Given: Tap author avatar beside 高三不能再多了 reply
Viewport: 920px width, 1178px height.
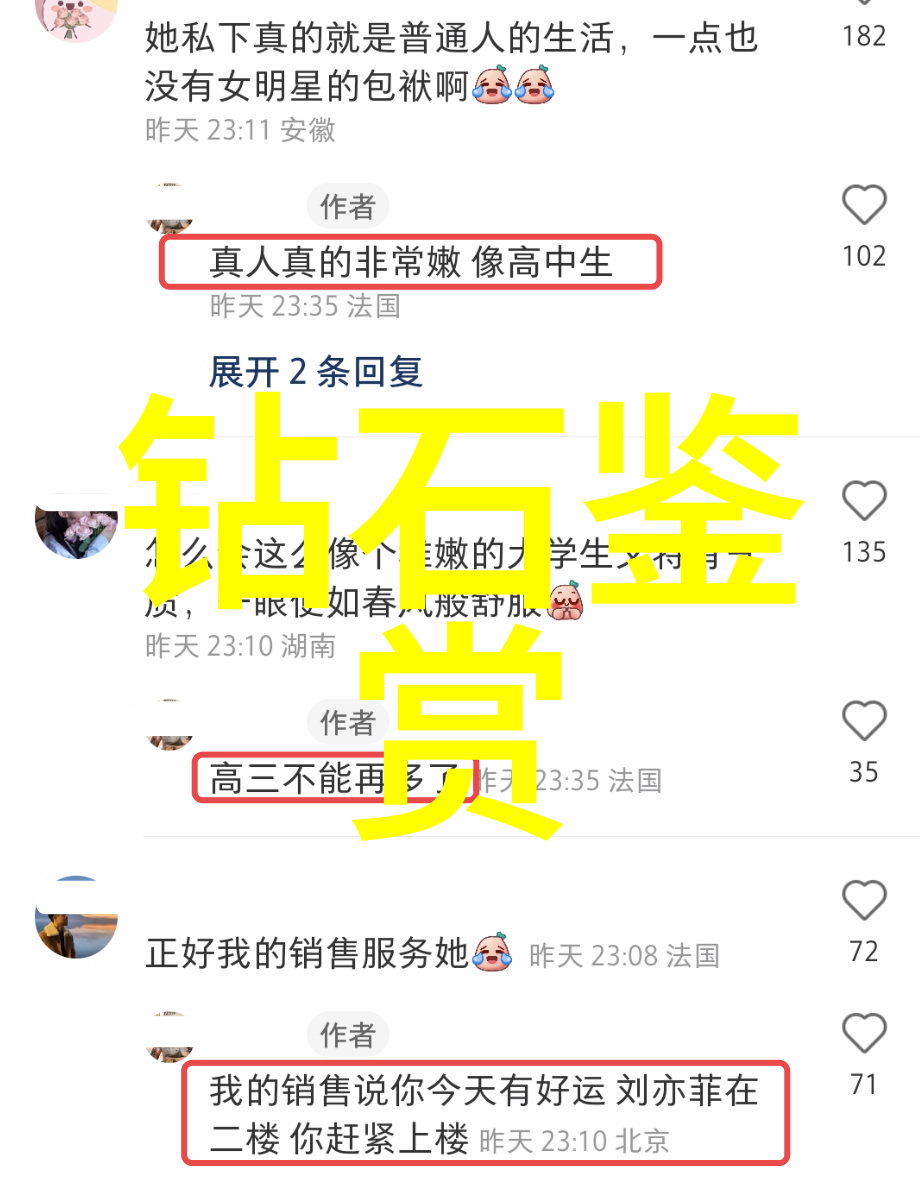Looking at the screenshot, I should point(170,725).
